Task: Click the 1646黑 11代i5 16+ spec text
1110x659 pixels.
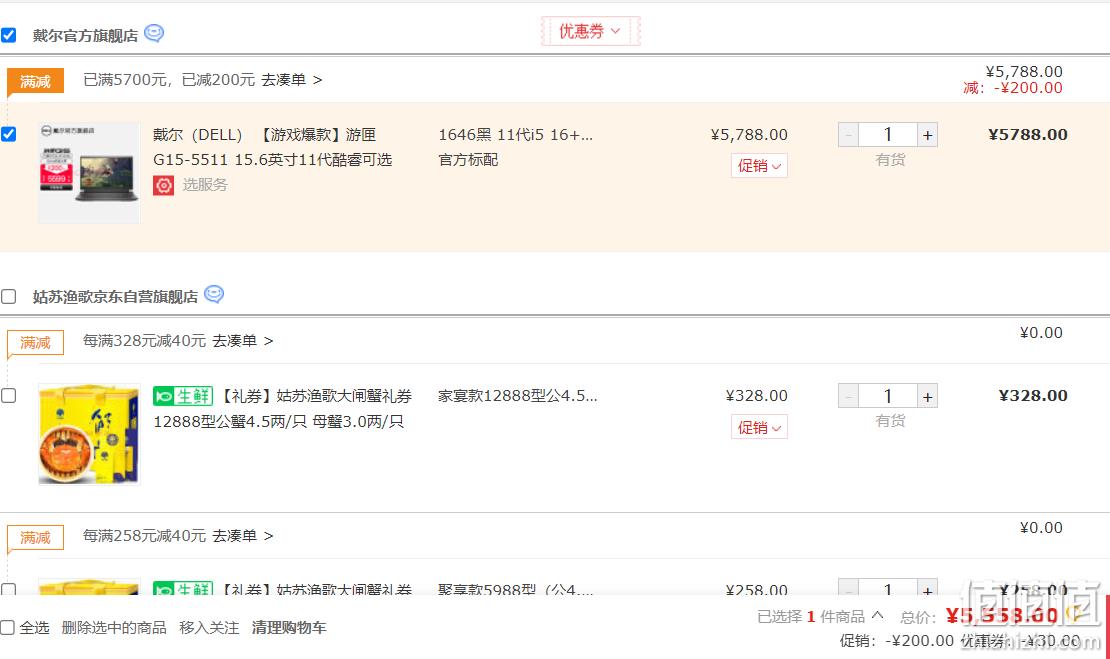Action: [516, 134]
